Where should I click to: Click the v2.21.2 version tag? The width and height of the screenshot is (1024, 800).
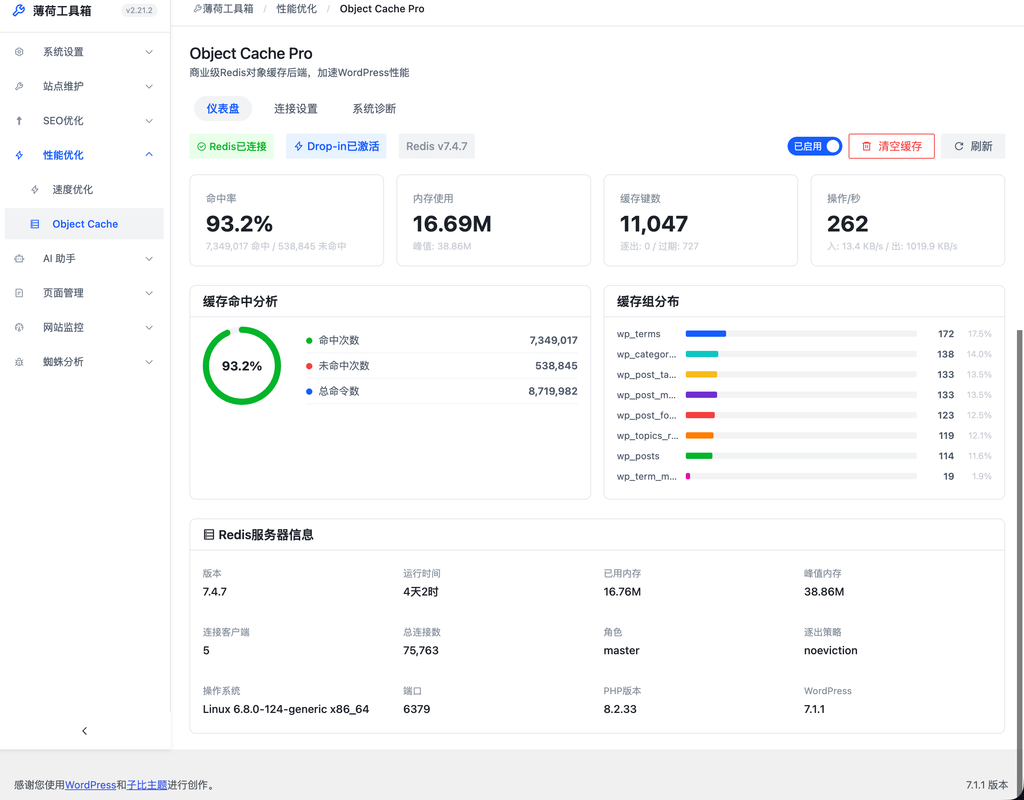[139, 10]
